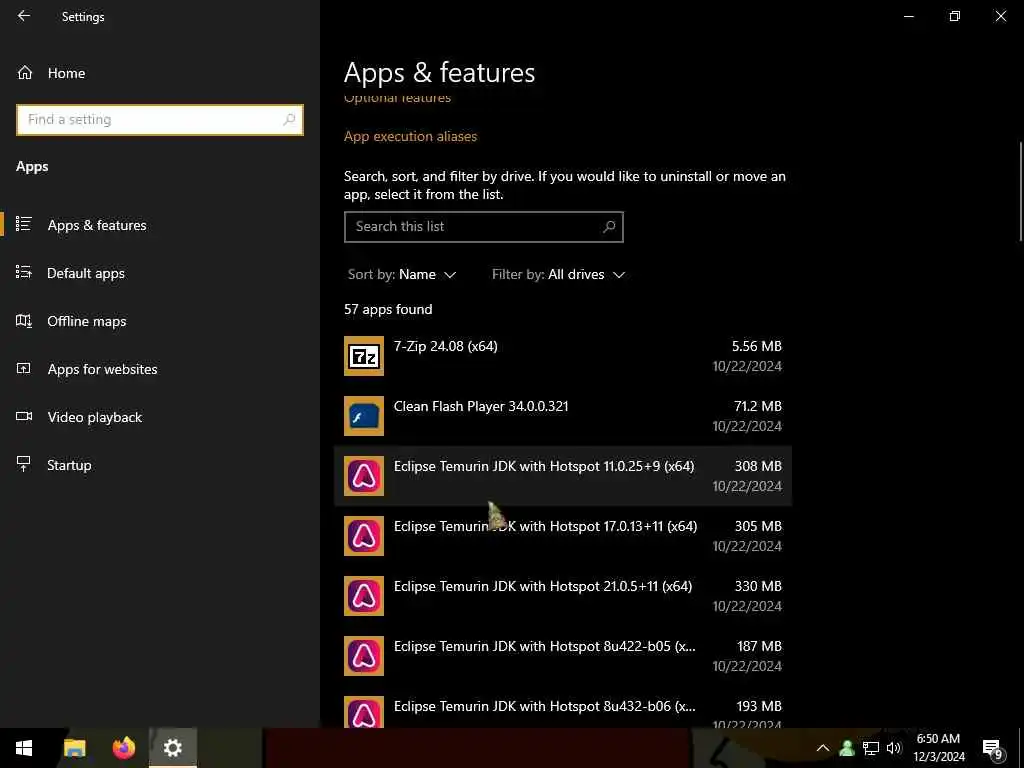The height and width of the screenshot is (768, 1024).
Task: Open the taskbar clock and date
Action: pyautogui.click(x=938, y=748)
